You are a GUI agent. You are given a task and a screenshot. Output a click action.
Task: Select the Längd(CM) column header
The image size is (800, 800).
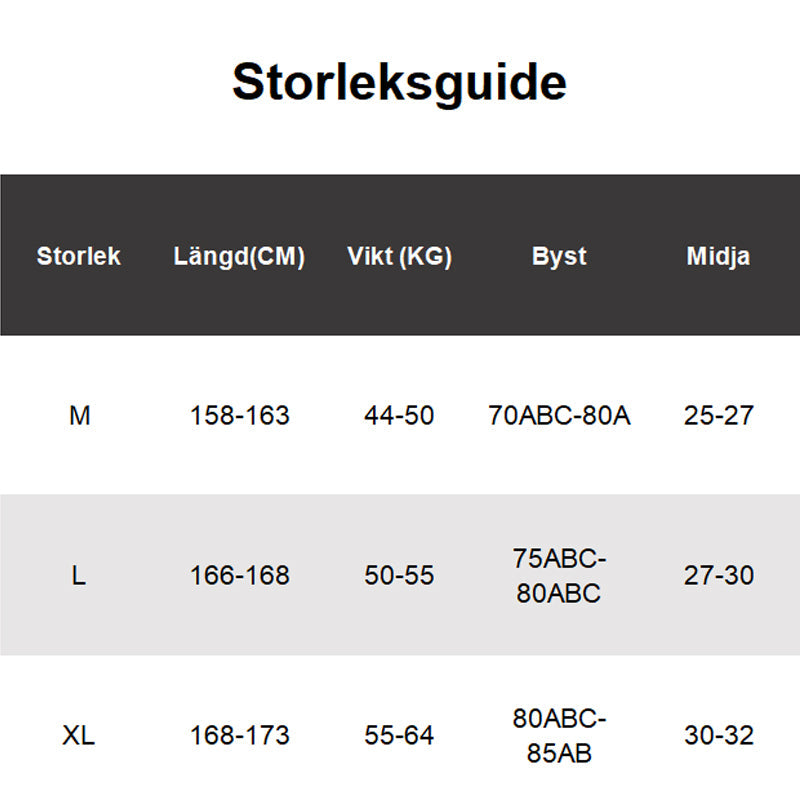click(239, 256)
